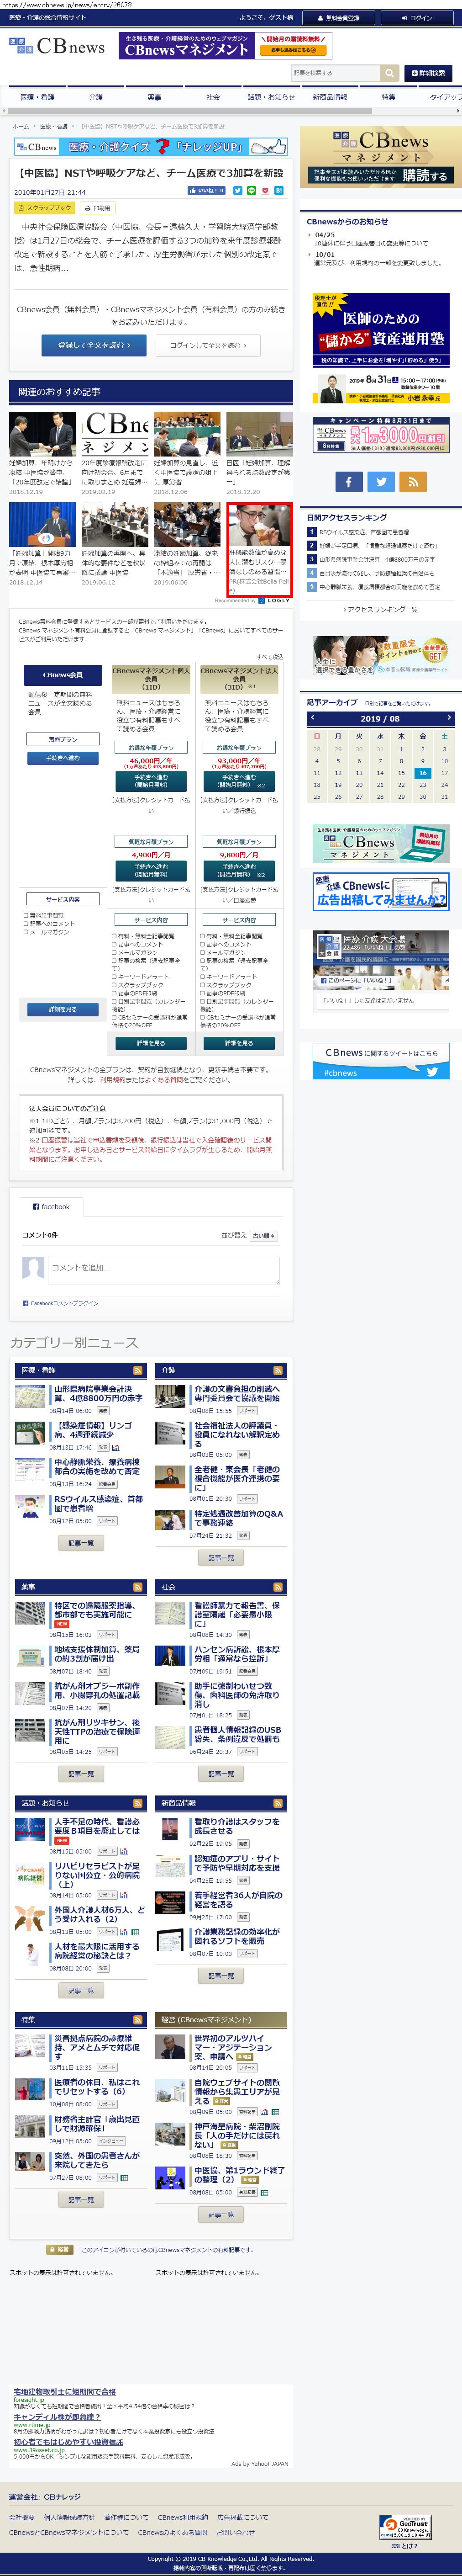
Task: Open the 話題・お知らせ navigation tab
Action: [x=271, y=97]
